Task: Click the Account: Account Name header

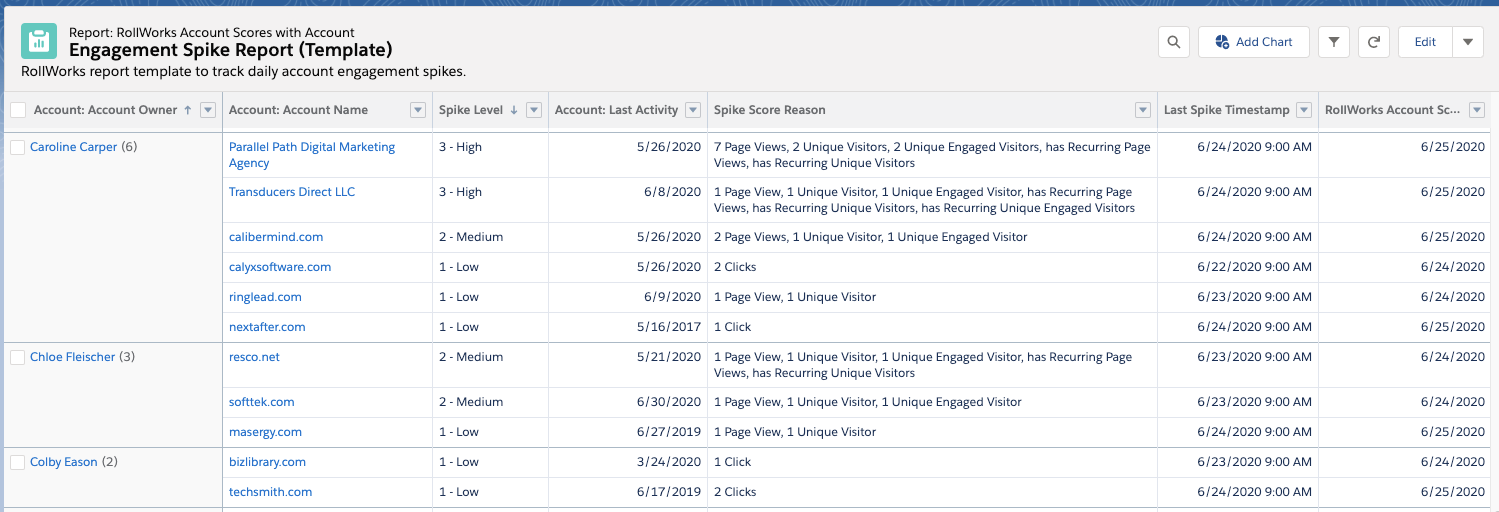Action: point(298,110)
